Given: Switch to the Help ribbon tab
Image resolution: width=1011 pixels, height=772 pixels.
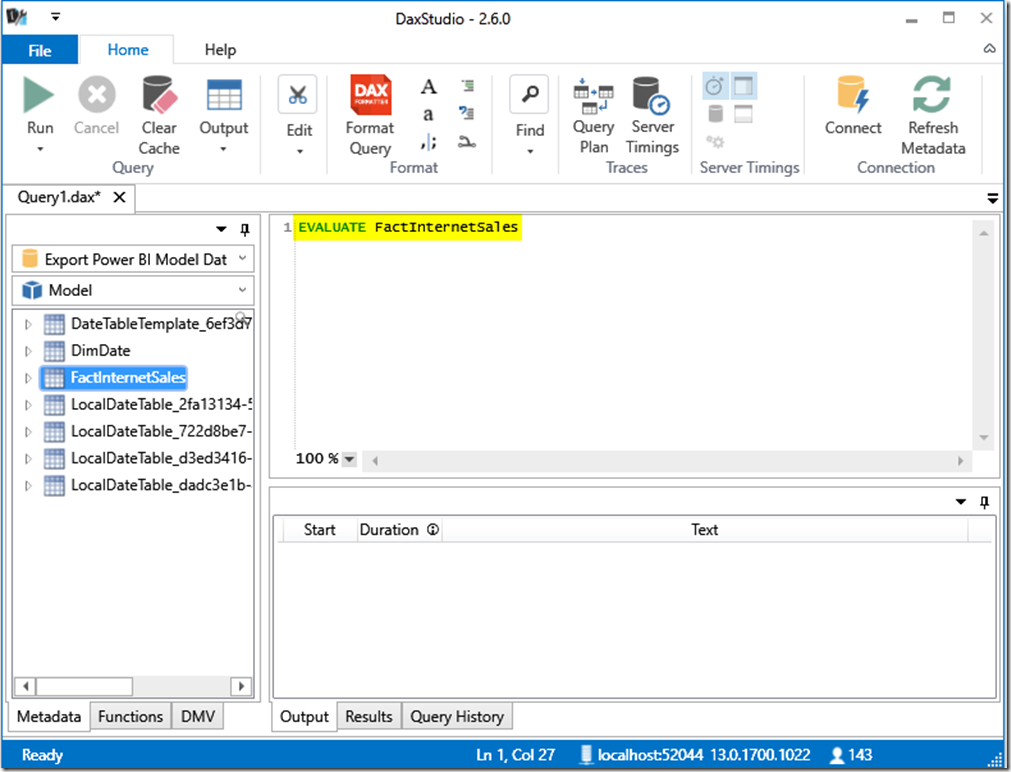Looking at the screenshot, I should 221,50.
